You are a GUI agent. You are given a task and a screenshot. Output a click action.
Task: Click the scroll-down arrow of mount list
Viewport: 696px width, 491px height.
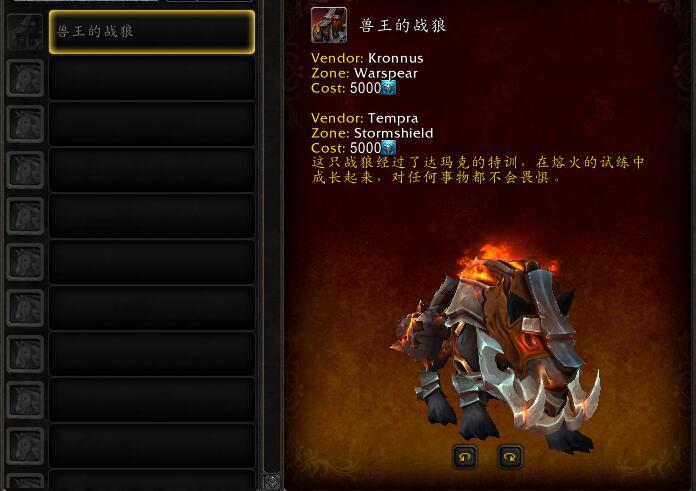(272, 480)
